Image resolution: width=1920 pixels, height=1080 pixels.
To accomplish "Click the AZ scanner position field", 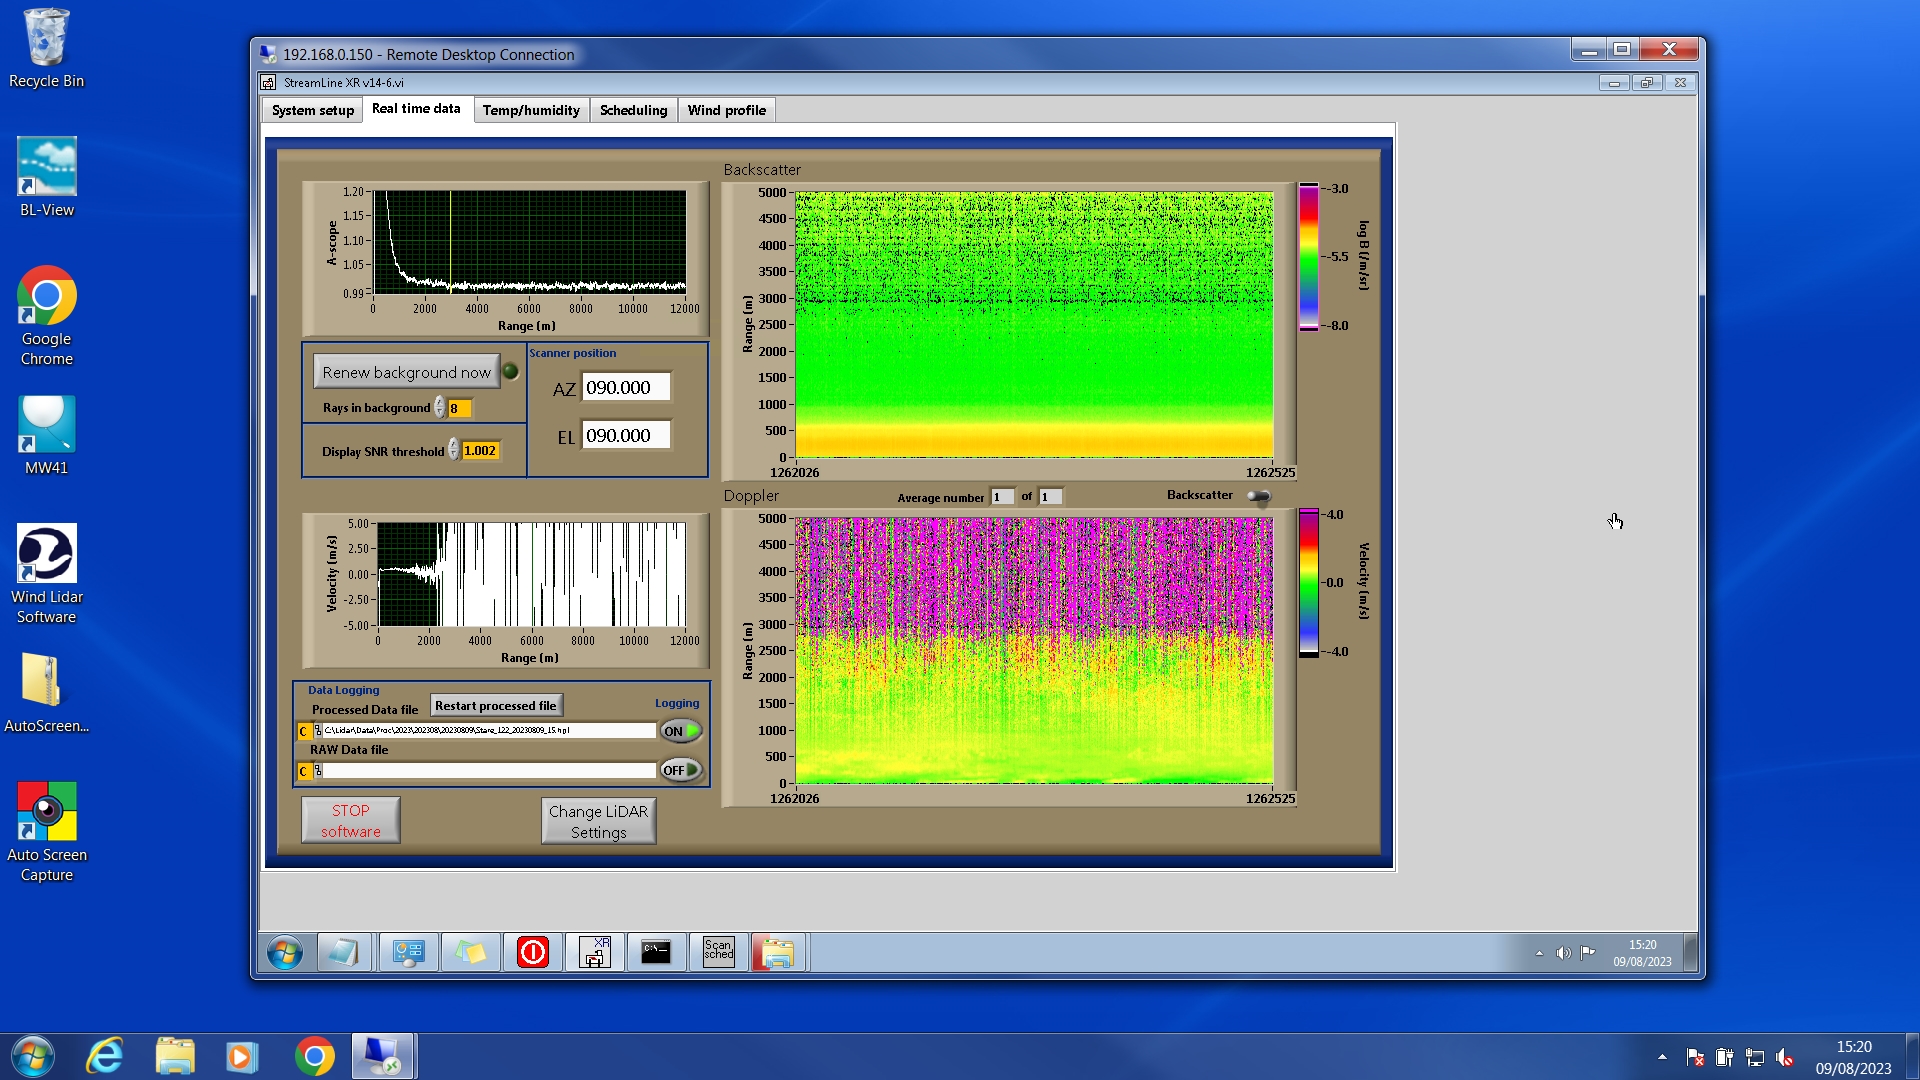I will coord(625,388).
